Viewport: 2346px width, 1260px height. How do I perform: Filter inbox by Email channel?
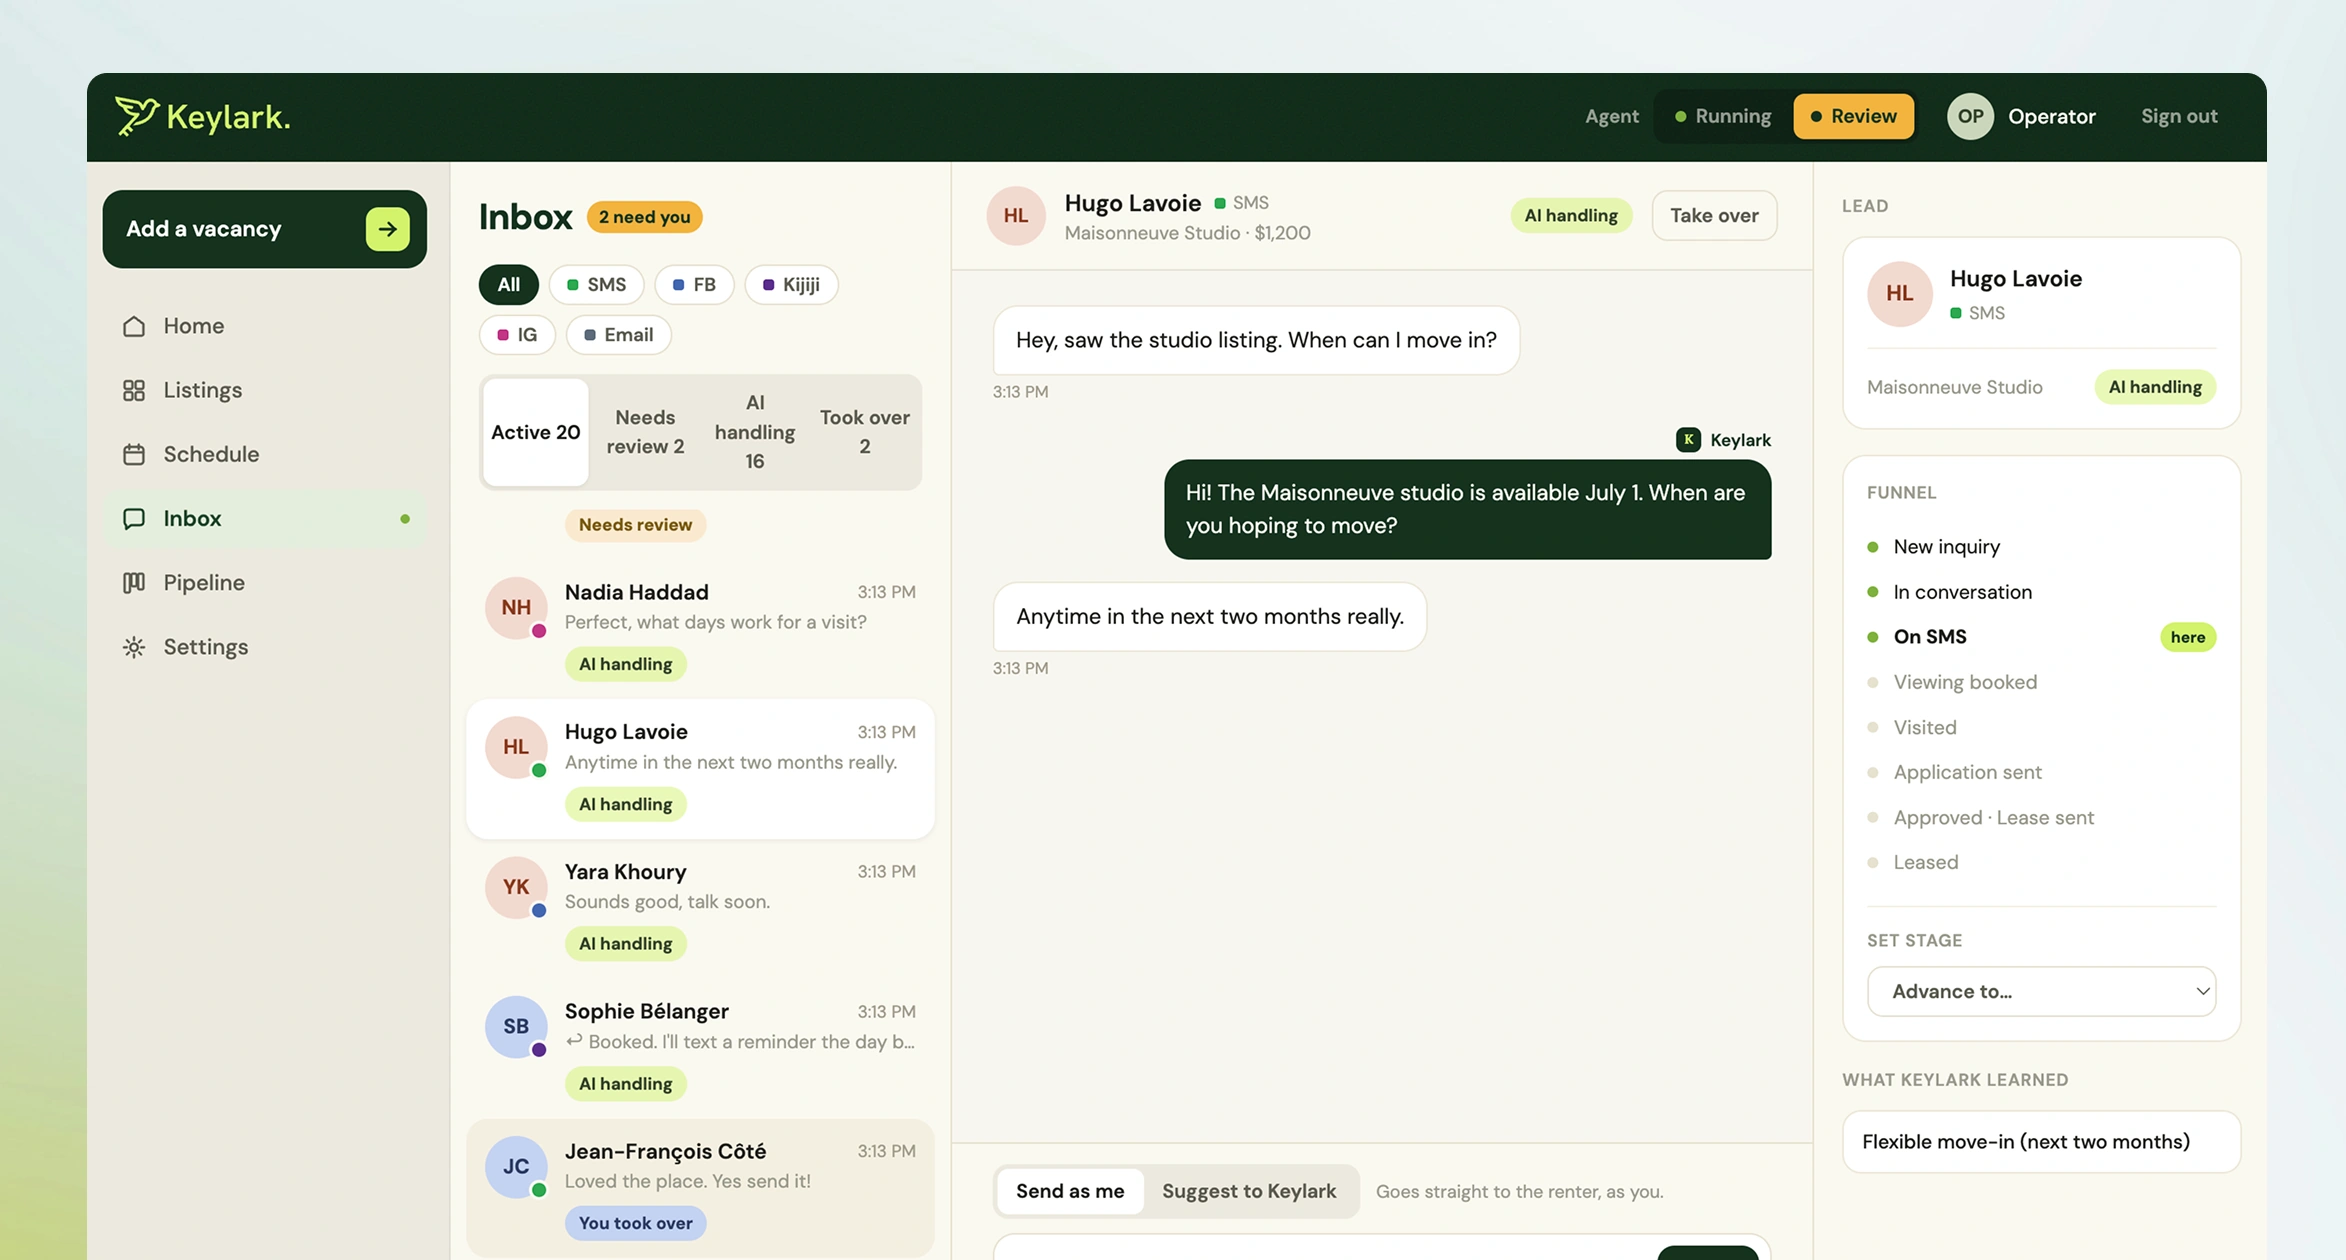tap(618, 335)
